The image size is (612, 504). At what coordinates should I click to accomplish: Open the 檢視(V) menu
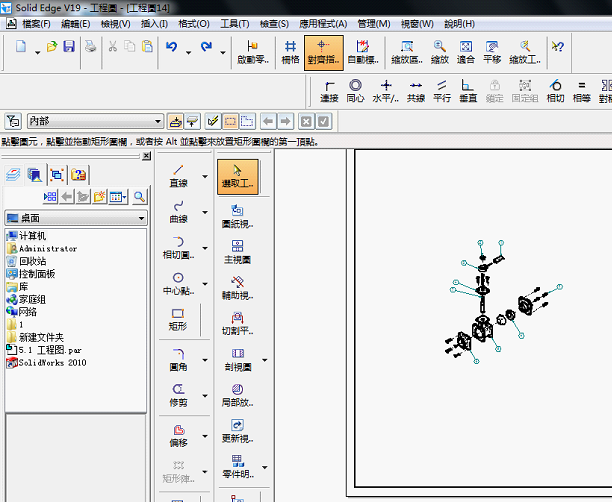[x=116, y=24]
